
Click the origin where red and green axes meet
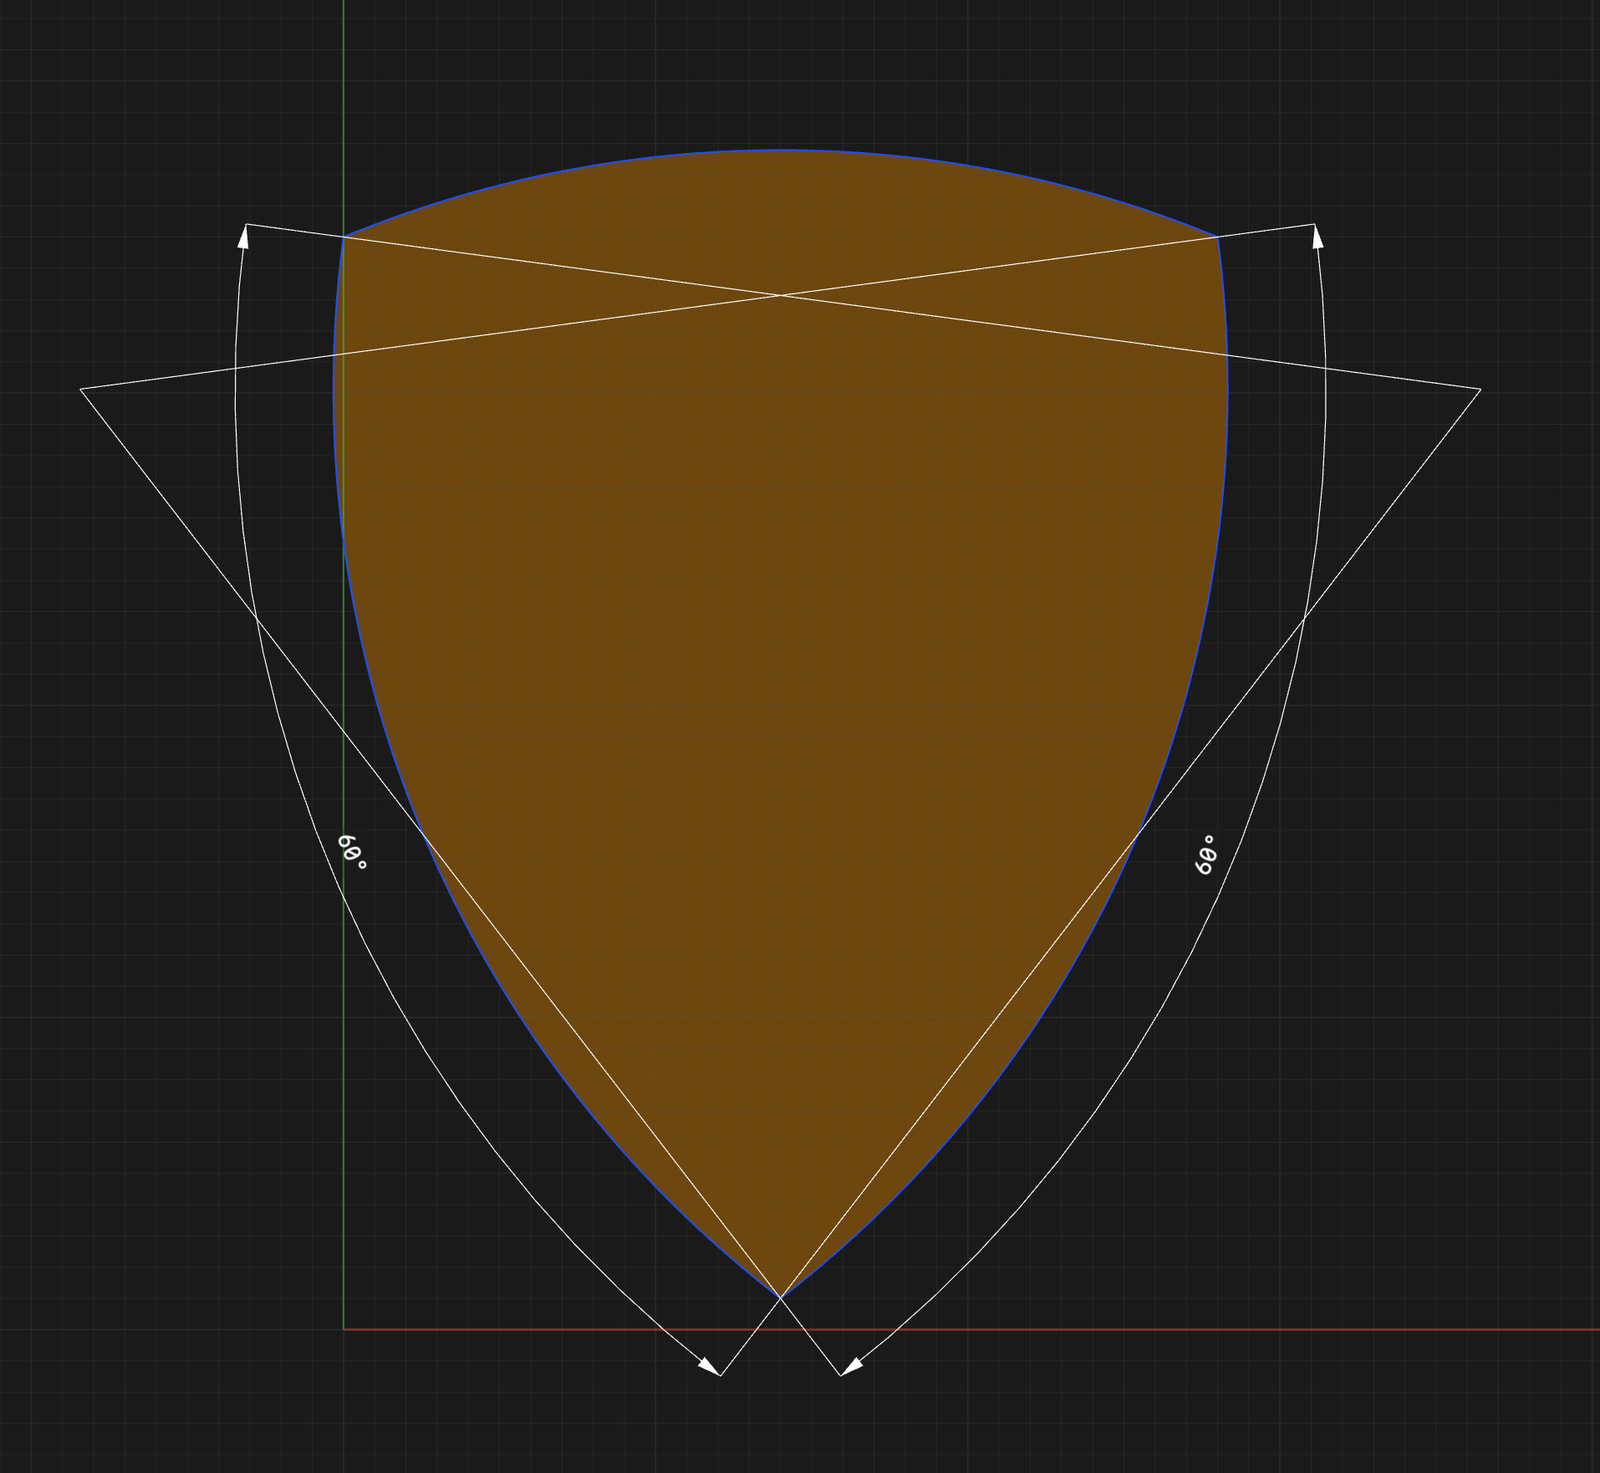click(343, 1330)
